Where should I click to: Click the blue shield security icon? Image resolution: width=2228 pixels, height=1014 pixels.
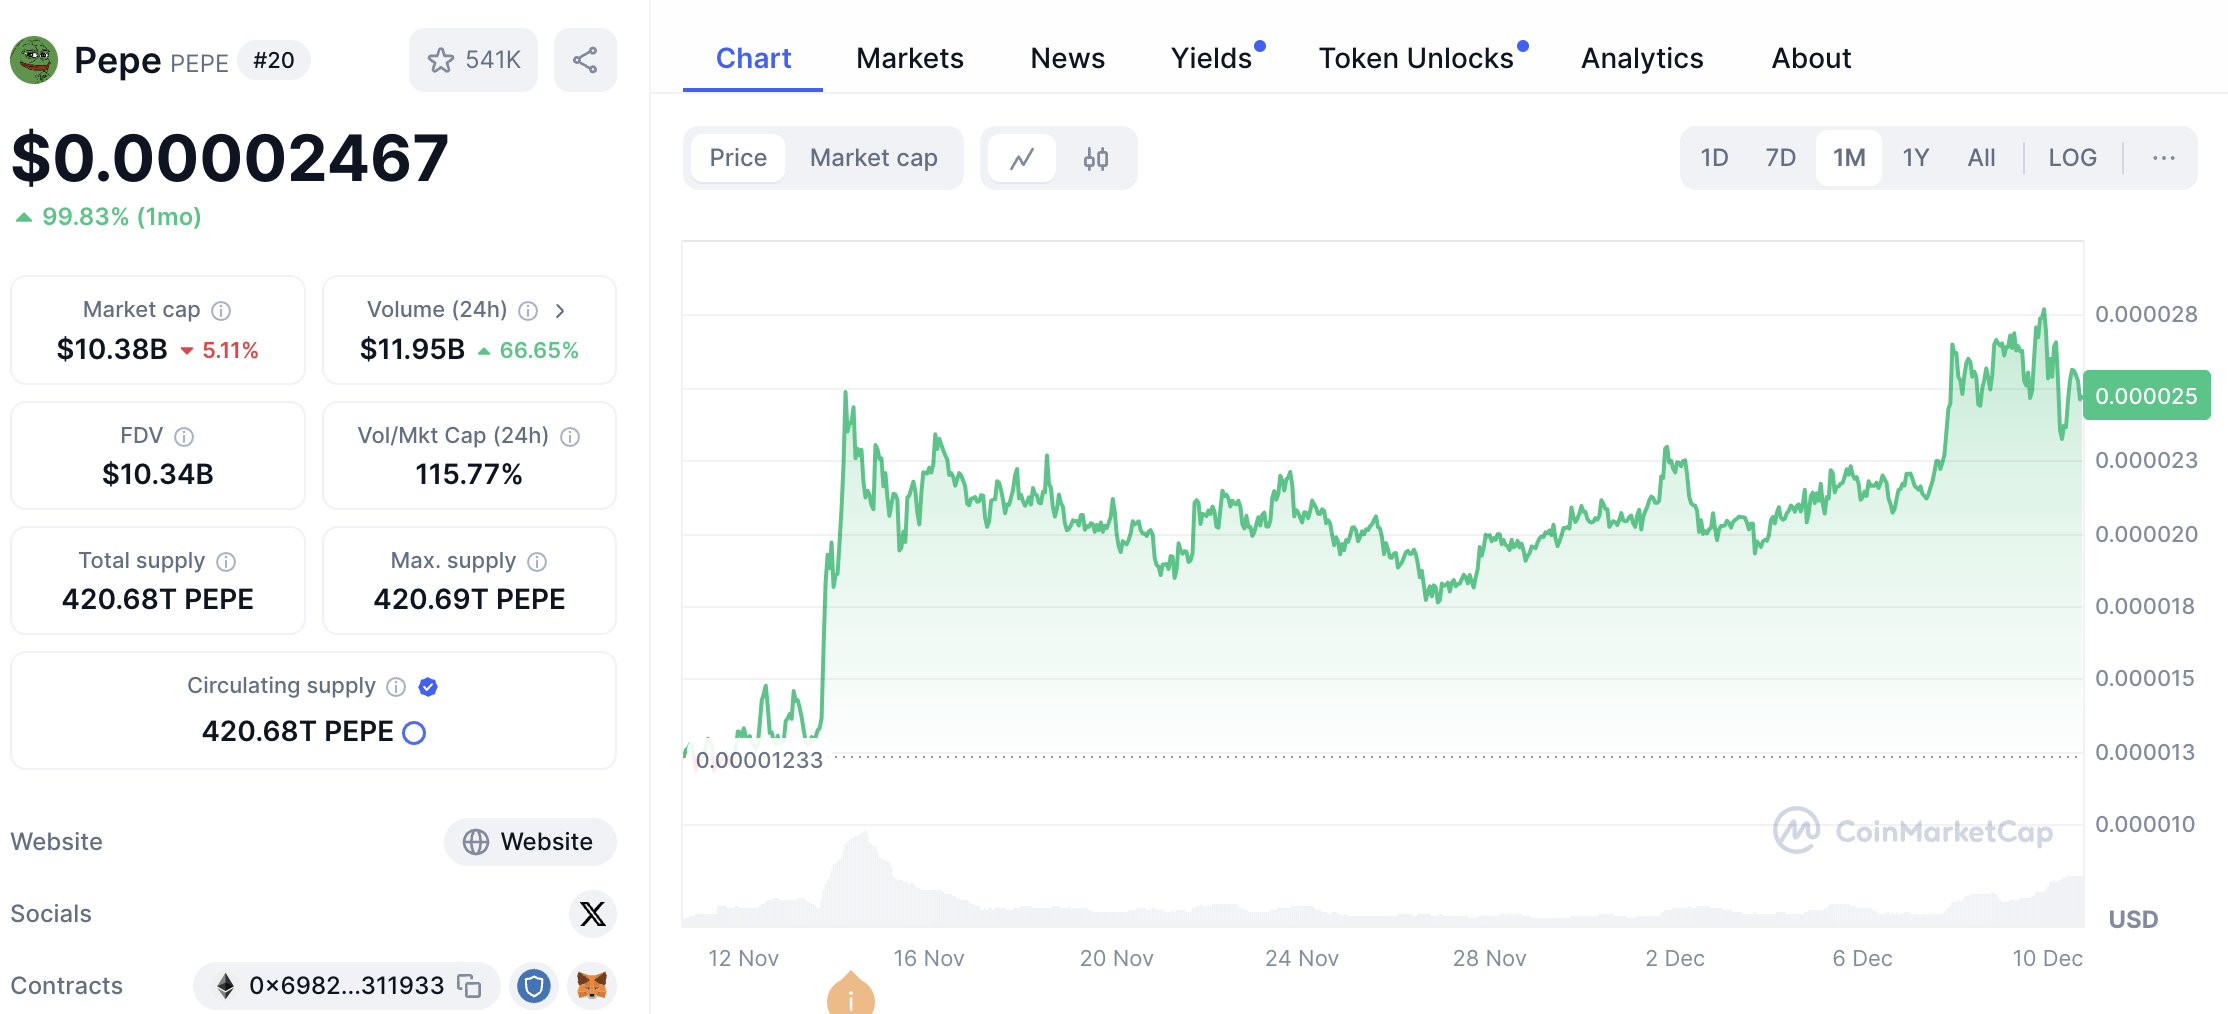(x=534, y=986)
